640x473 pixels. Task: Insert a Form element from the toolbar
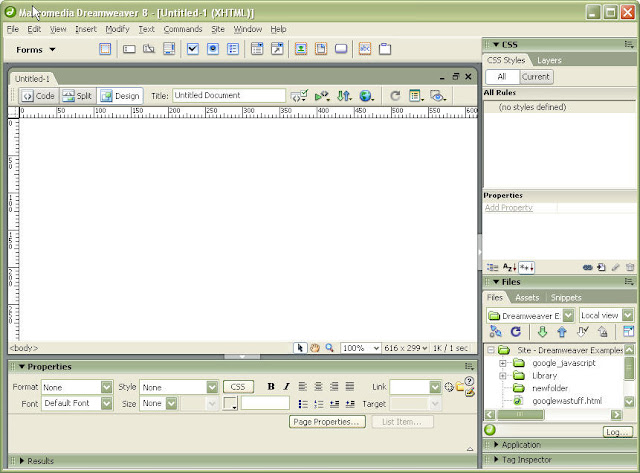click(x=105, y=49)
